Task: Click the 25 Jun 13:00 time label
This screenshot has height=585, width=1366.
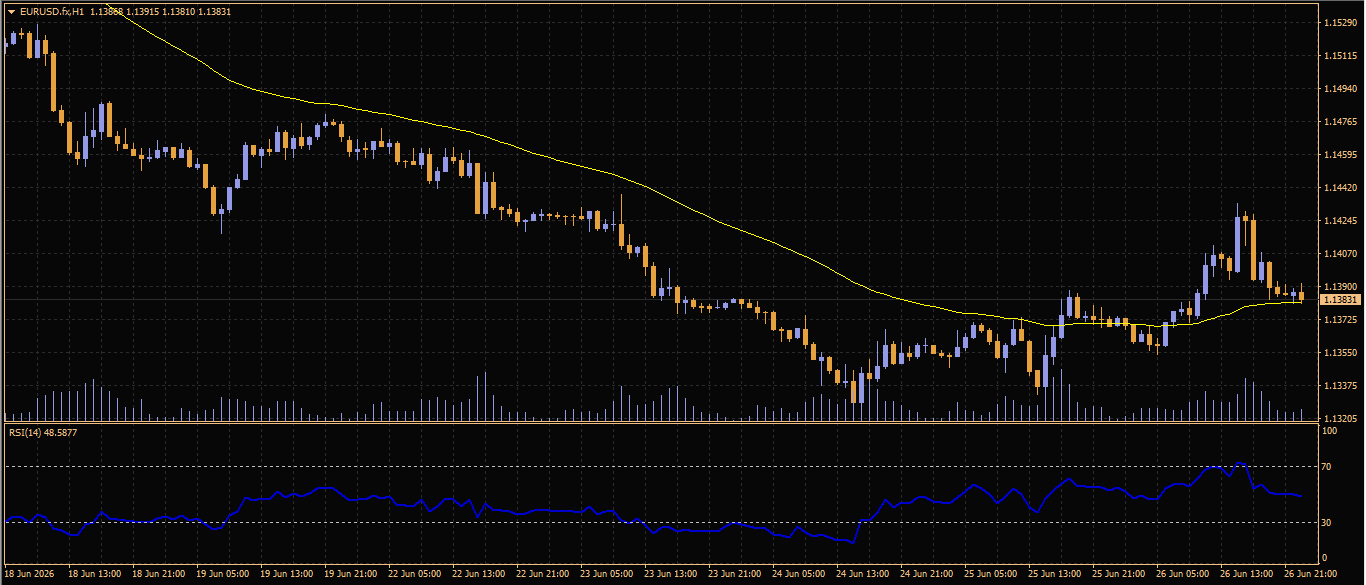Action: [x=1055, y=574]
